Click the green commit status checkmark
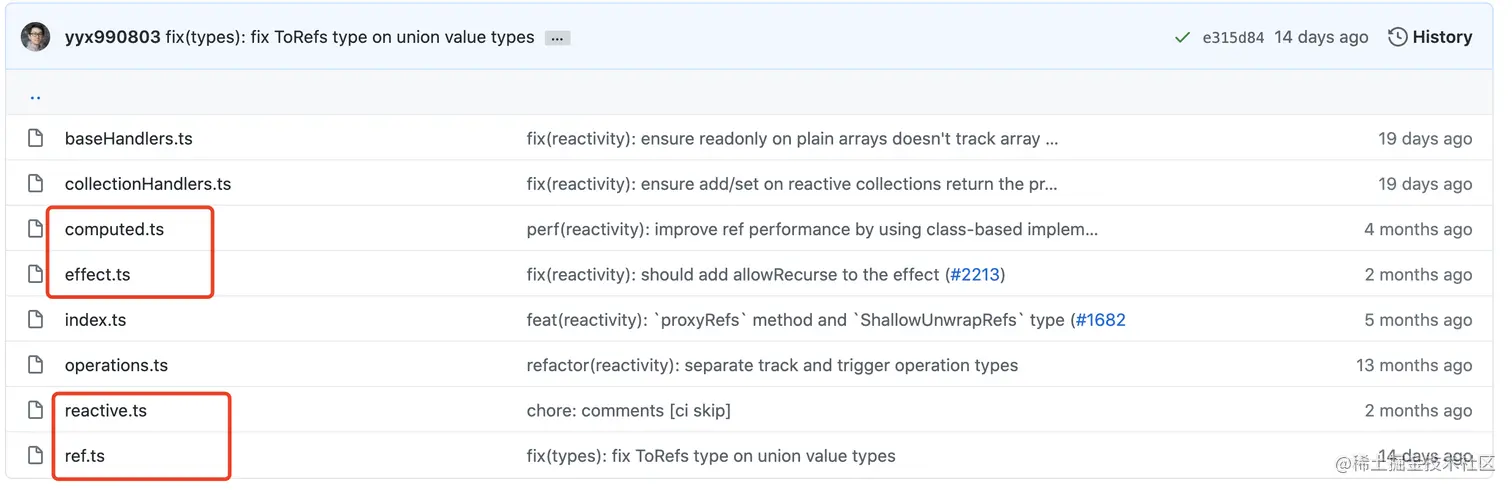The height and width of the screenshot is (490, 1512). [1183, 38]
